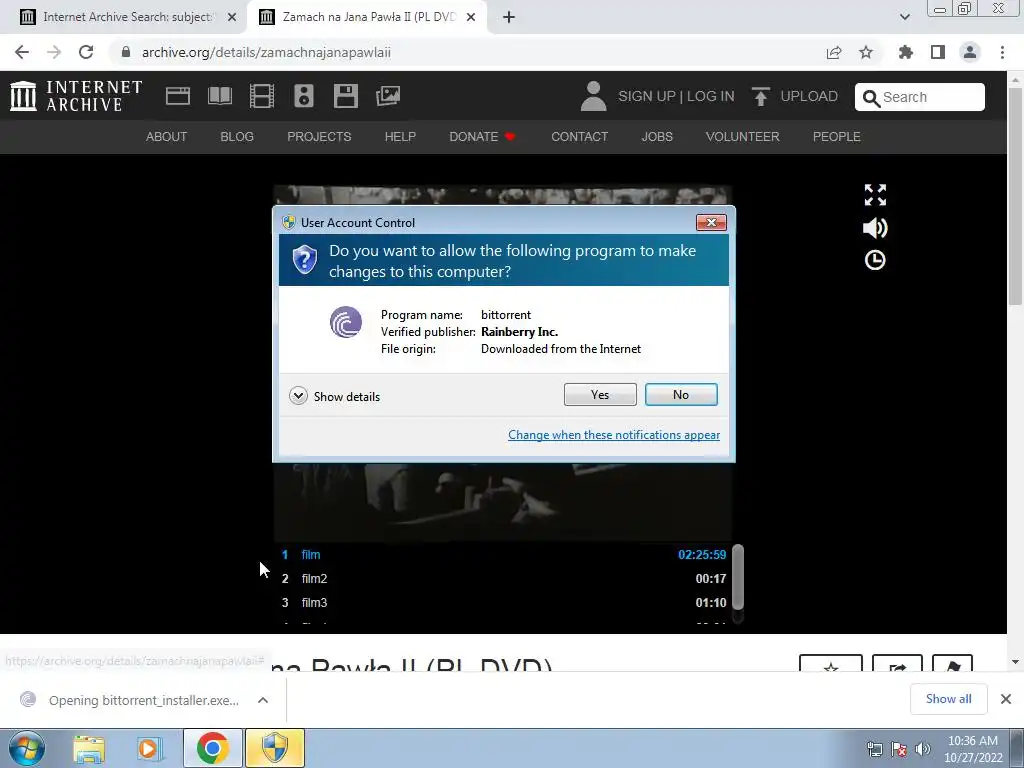Screen dimensions: 1024x768
Task: Open the VOLUNTEER menu item
Action: [x=743, y=136]
